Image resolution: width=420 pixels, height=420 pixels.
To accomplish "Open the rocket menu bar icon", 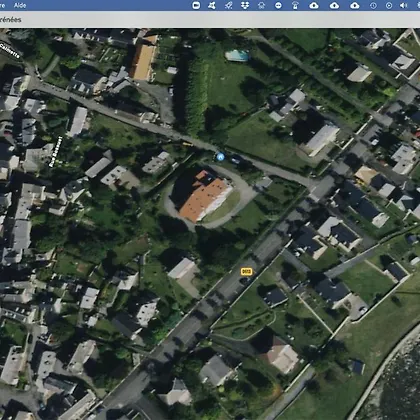I will [228, 5].
